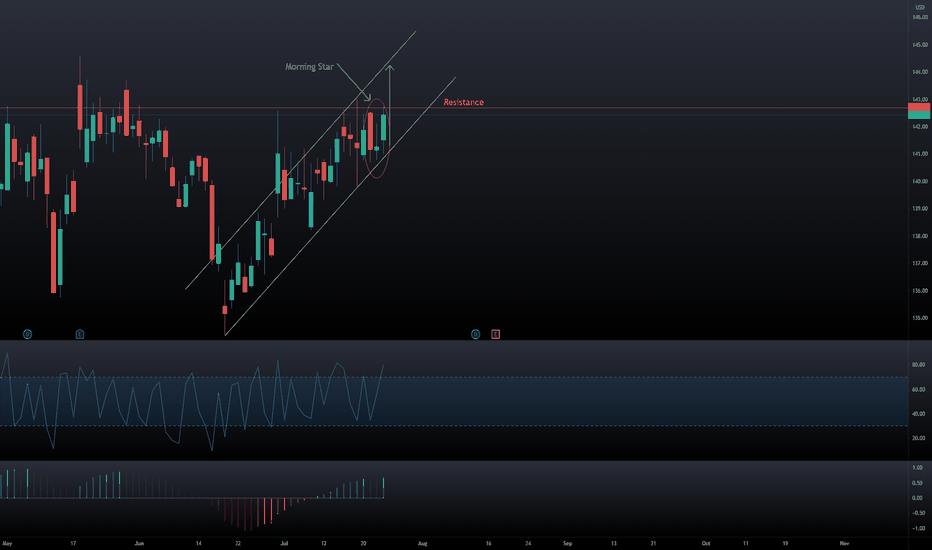Screen dimensions: 932x550
Task: Click the 141.00 price axis label
Action: (x=920, y=154)
